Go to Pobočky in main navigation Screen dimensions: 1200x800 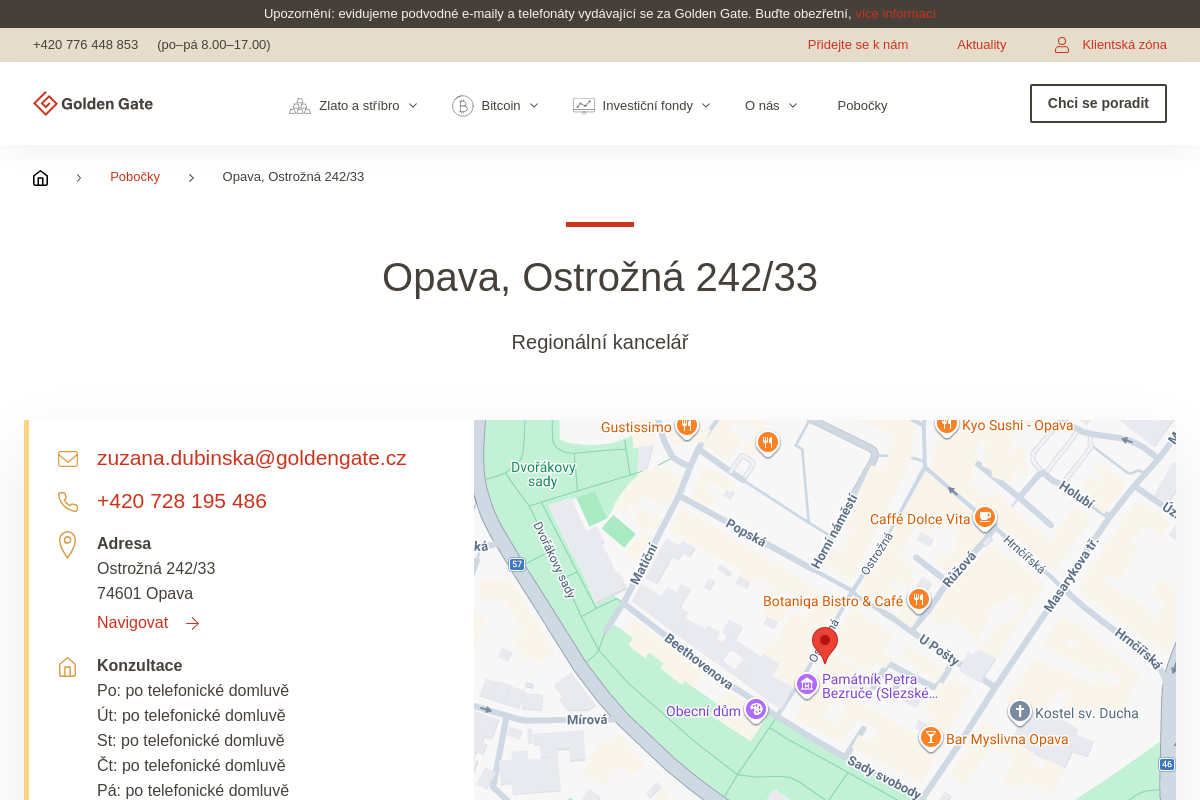[862, 106]
